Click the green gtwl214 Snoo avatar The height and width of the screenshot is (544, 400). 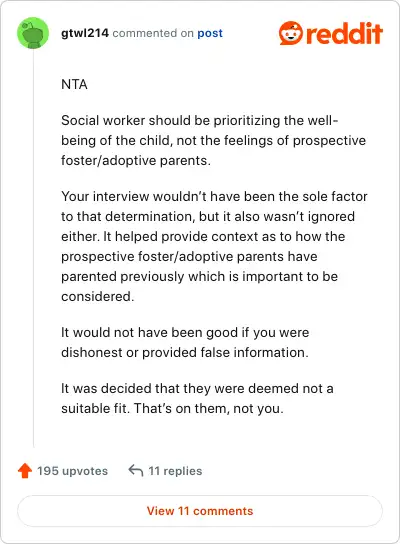[x=33, y=33]
